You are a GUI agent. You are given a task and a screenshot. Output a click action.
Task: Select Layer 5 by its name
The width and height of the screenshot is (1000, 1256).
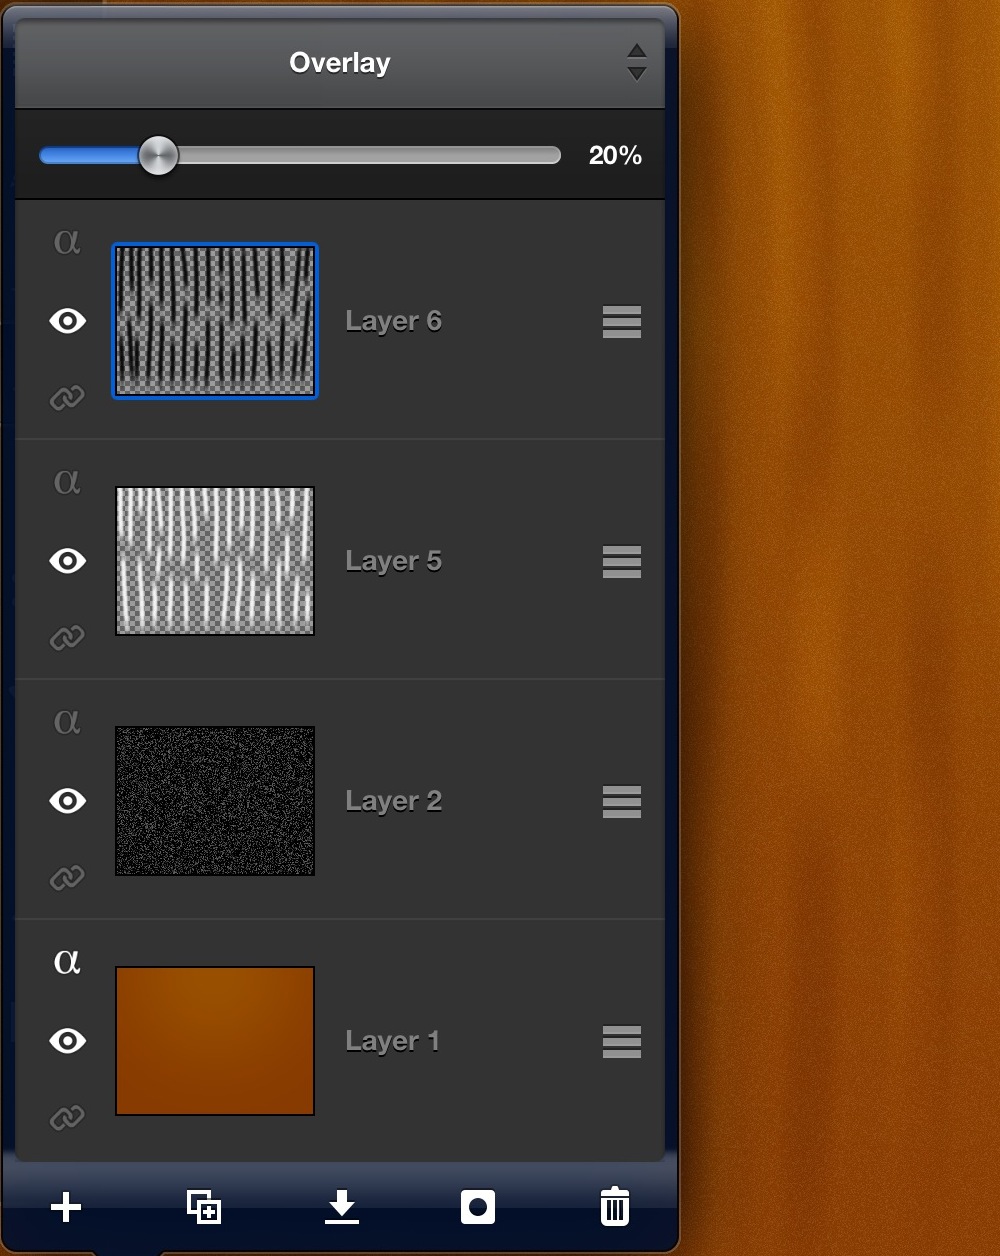tap(393, 561)
